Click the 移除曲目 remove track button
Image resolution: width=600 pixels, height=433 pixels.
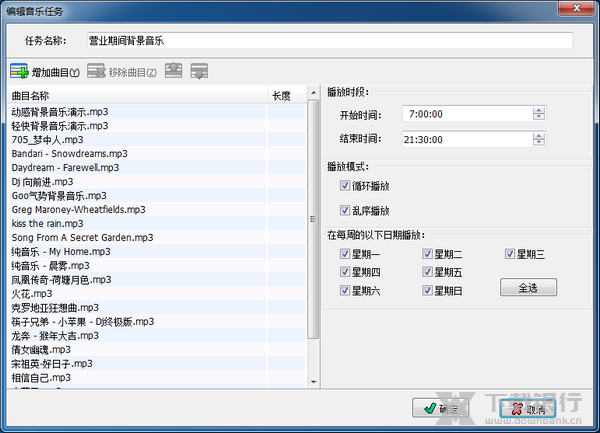coord(122,72)
